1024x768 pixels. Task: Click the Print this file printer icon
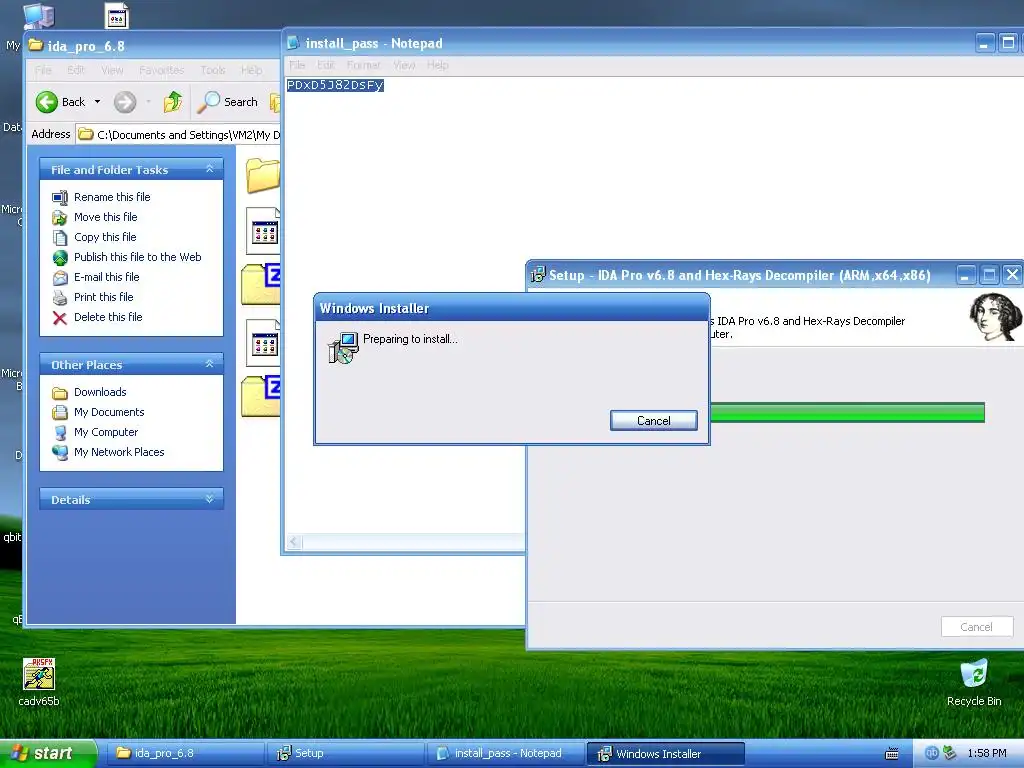59,298
